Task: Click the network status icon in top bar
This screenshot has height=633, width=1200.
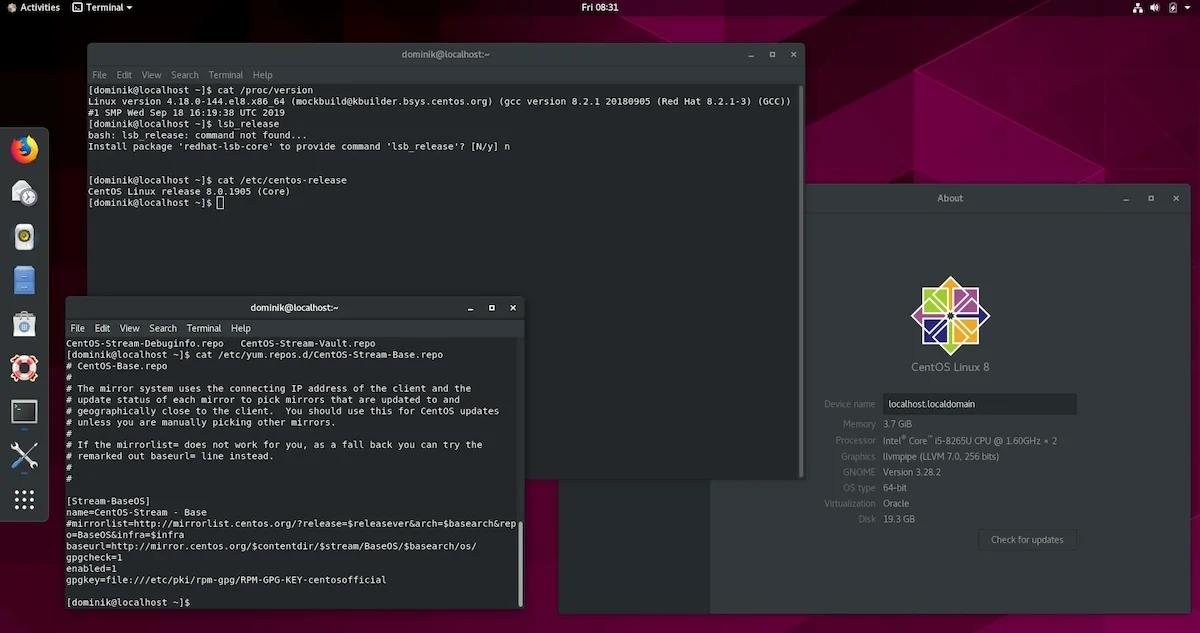Action: pos(1138,7)
